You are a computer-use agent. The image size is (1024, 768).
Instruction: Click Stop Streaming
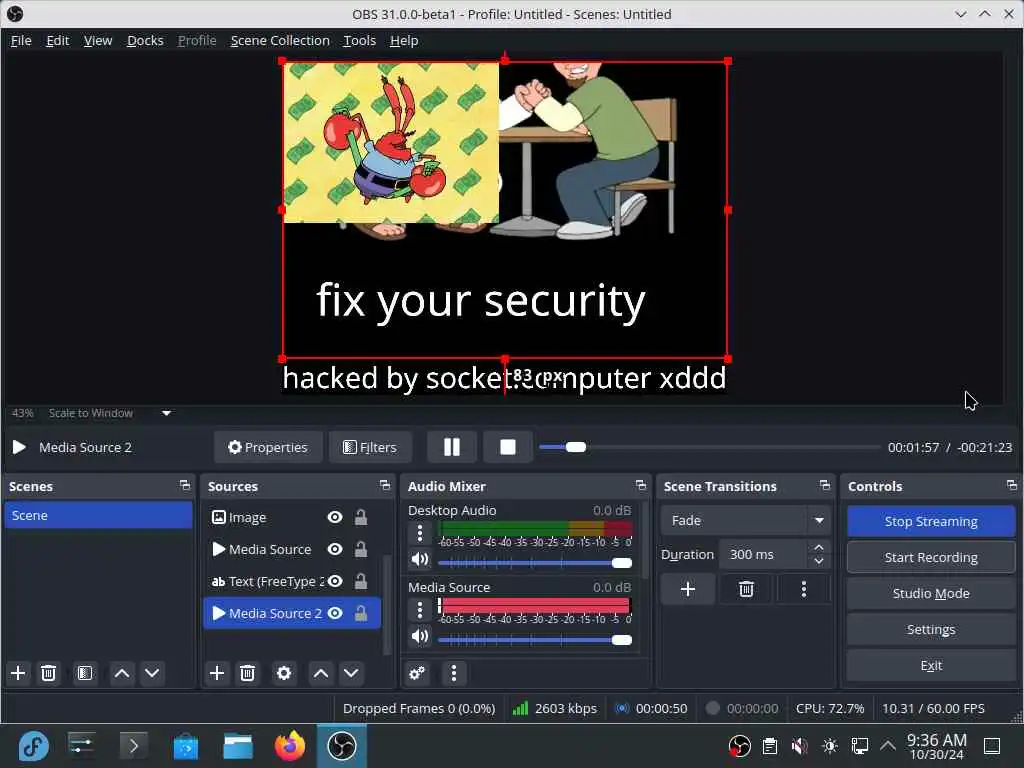tap(931, 521)
